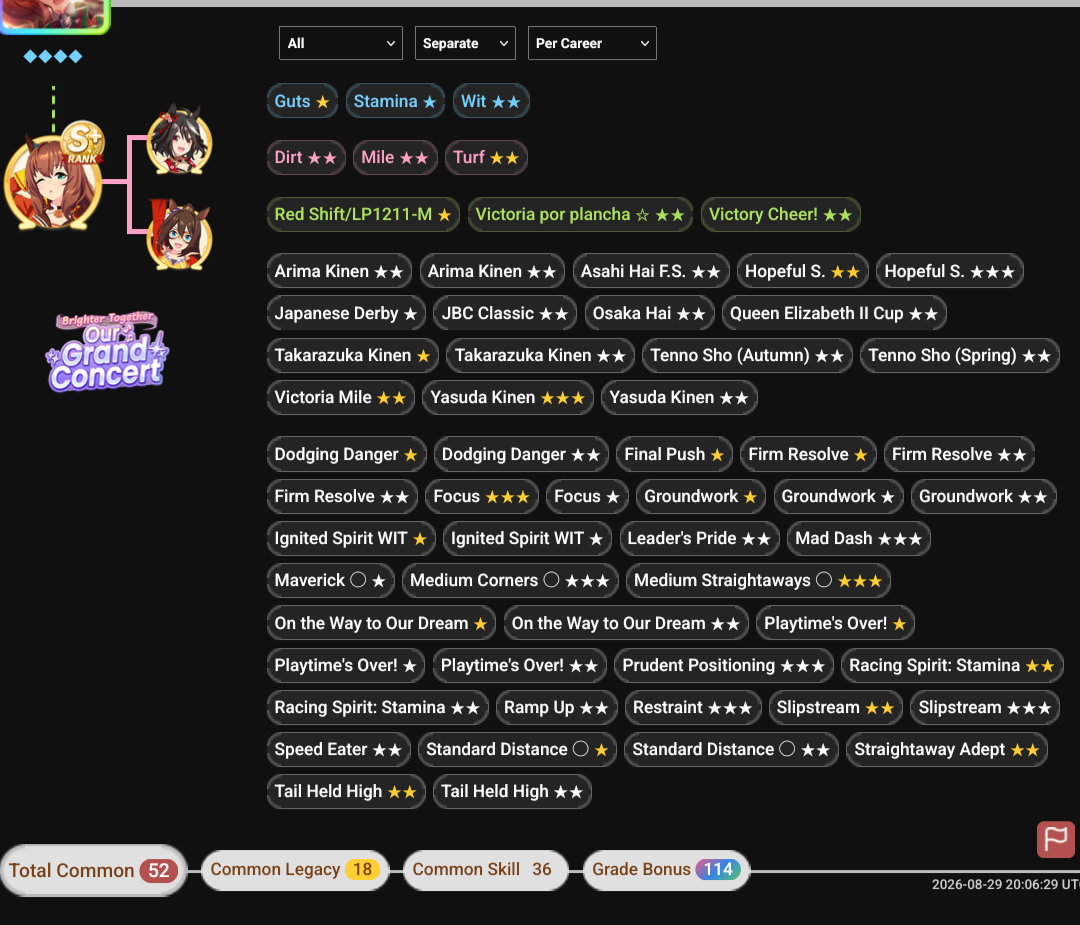This screenshot has width=1080, height=925.
Task: Select the Dirt two-star tag
Action: pos(306,158)
